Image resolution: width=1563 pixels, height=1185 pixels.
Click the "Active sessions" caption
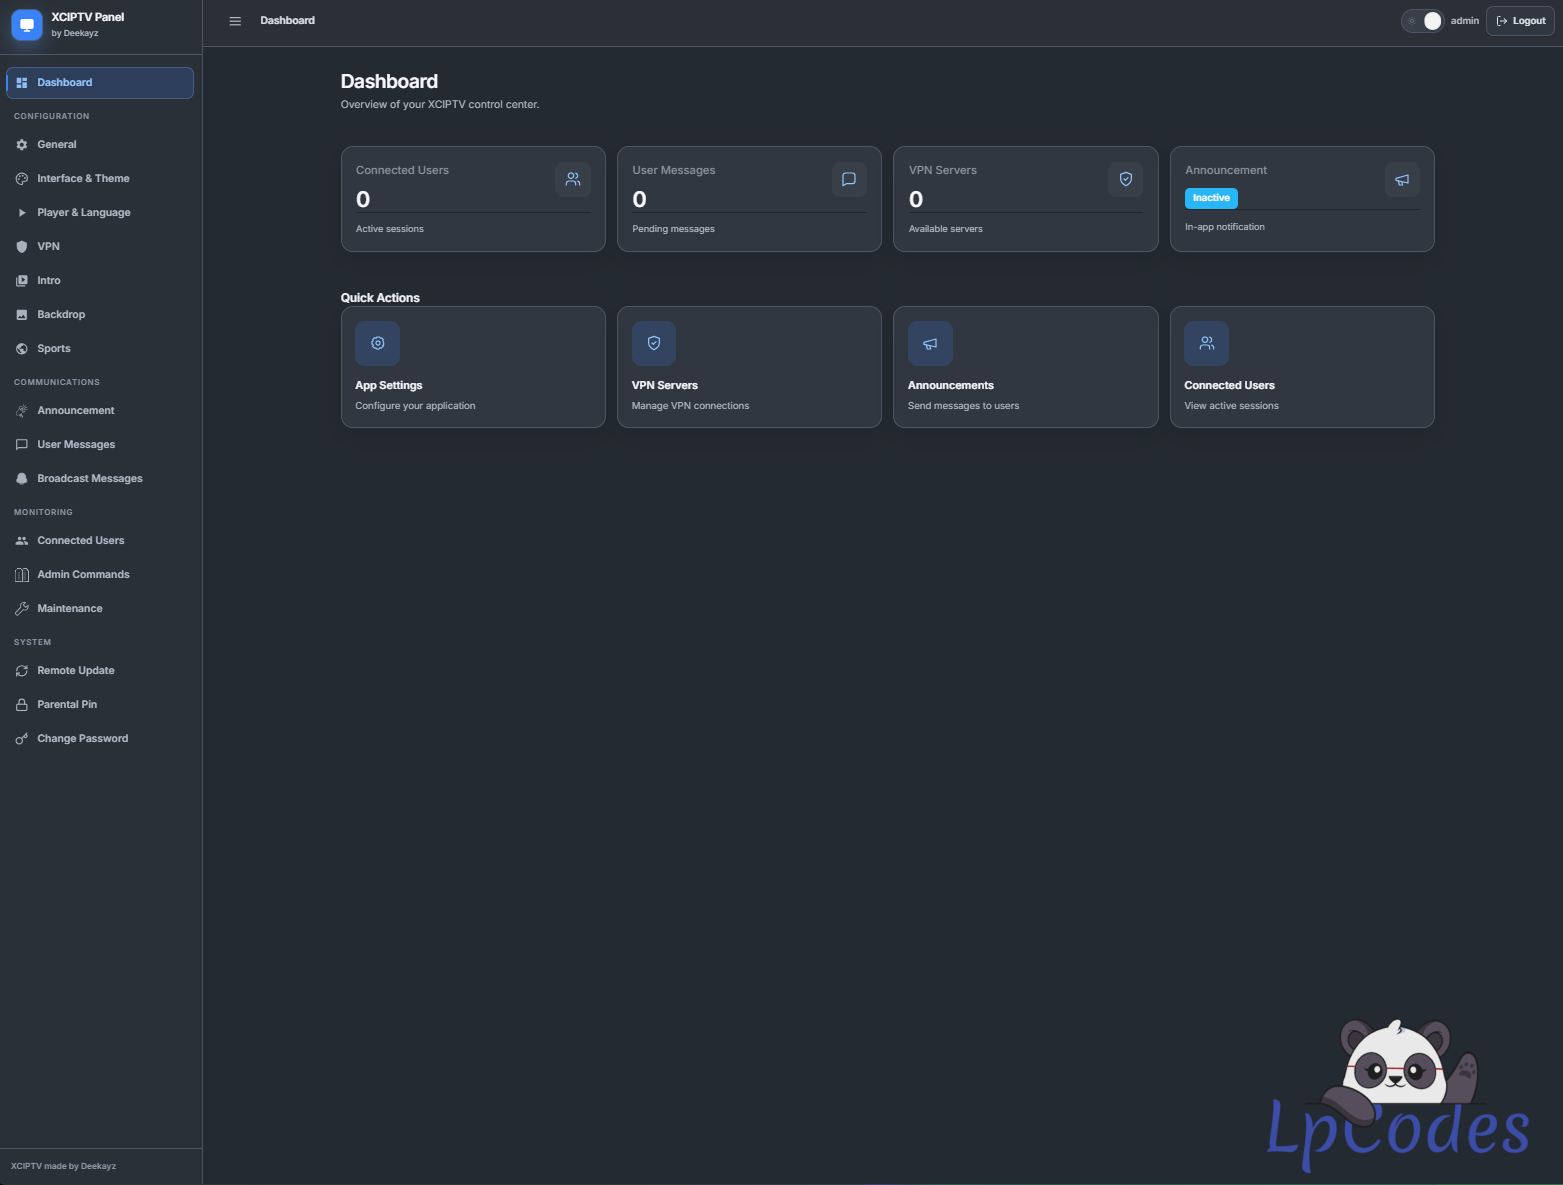coord(390,229)
